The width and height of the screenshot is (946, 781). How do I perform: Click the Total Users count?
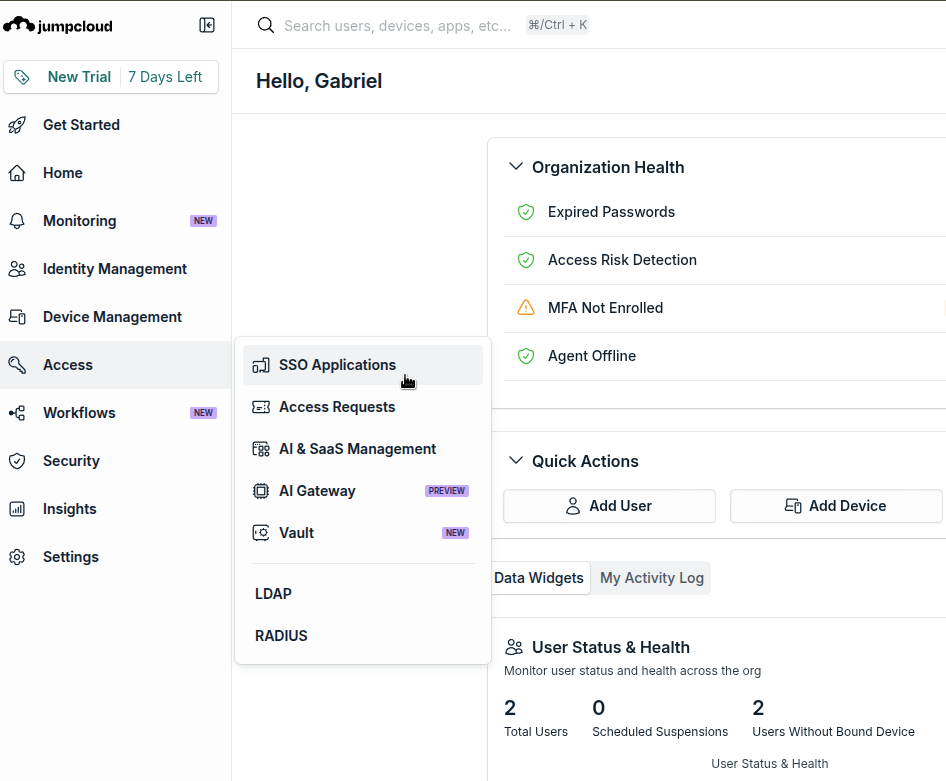tap(510, 707)
